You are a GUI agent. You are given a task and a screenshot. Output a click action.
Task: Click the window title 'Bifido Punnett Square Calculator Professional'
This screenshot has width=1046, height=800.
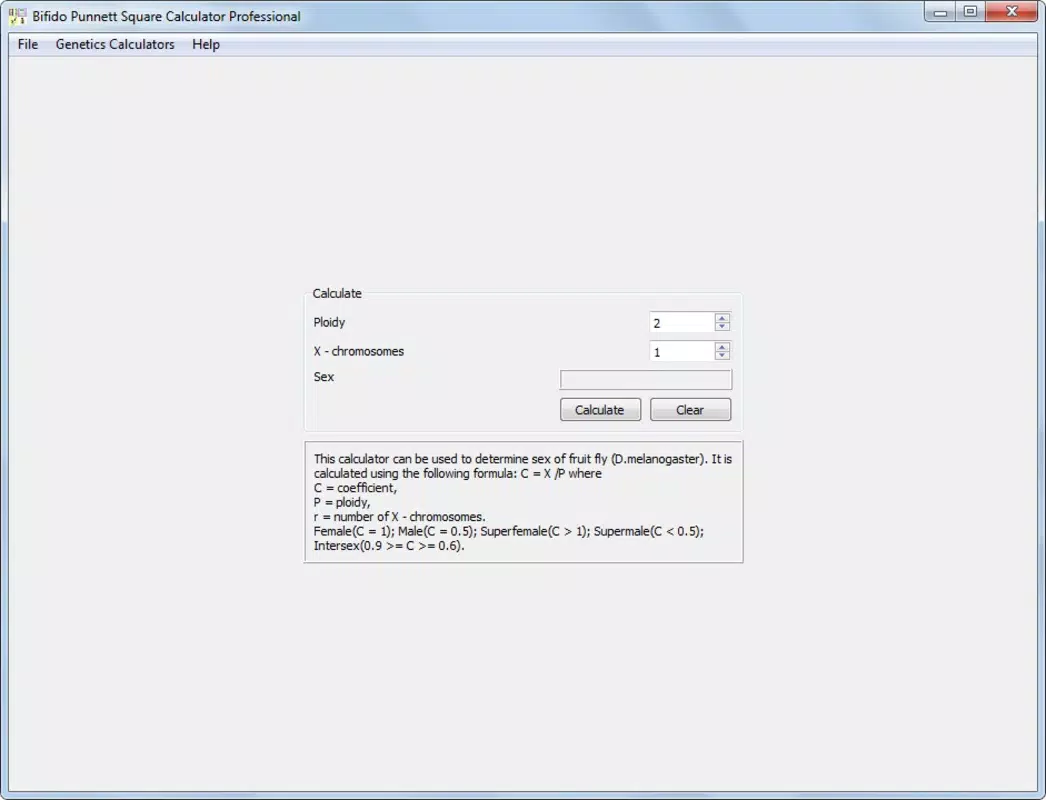click(x=166, y=16)
